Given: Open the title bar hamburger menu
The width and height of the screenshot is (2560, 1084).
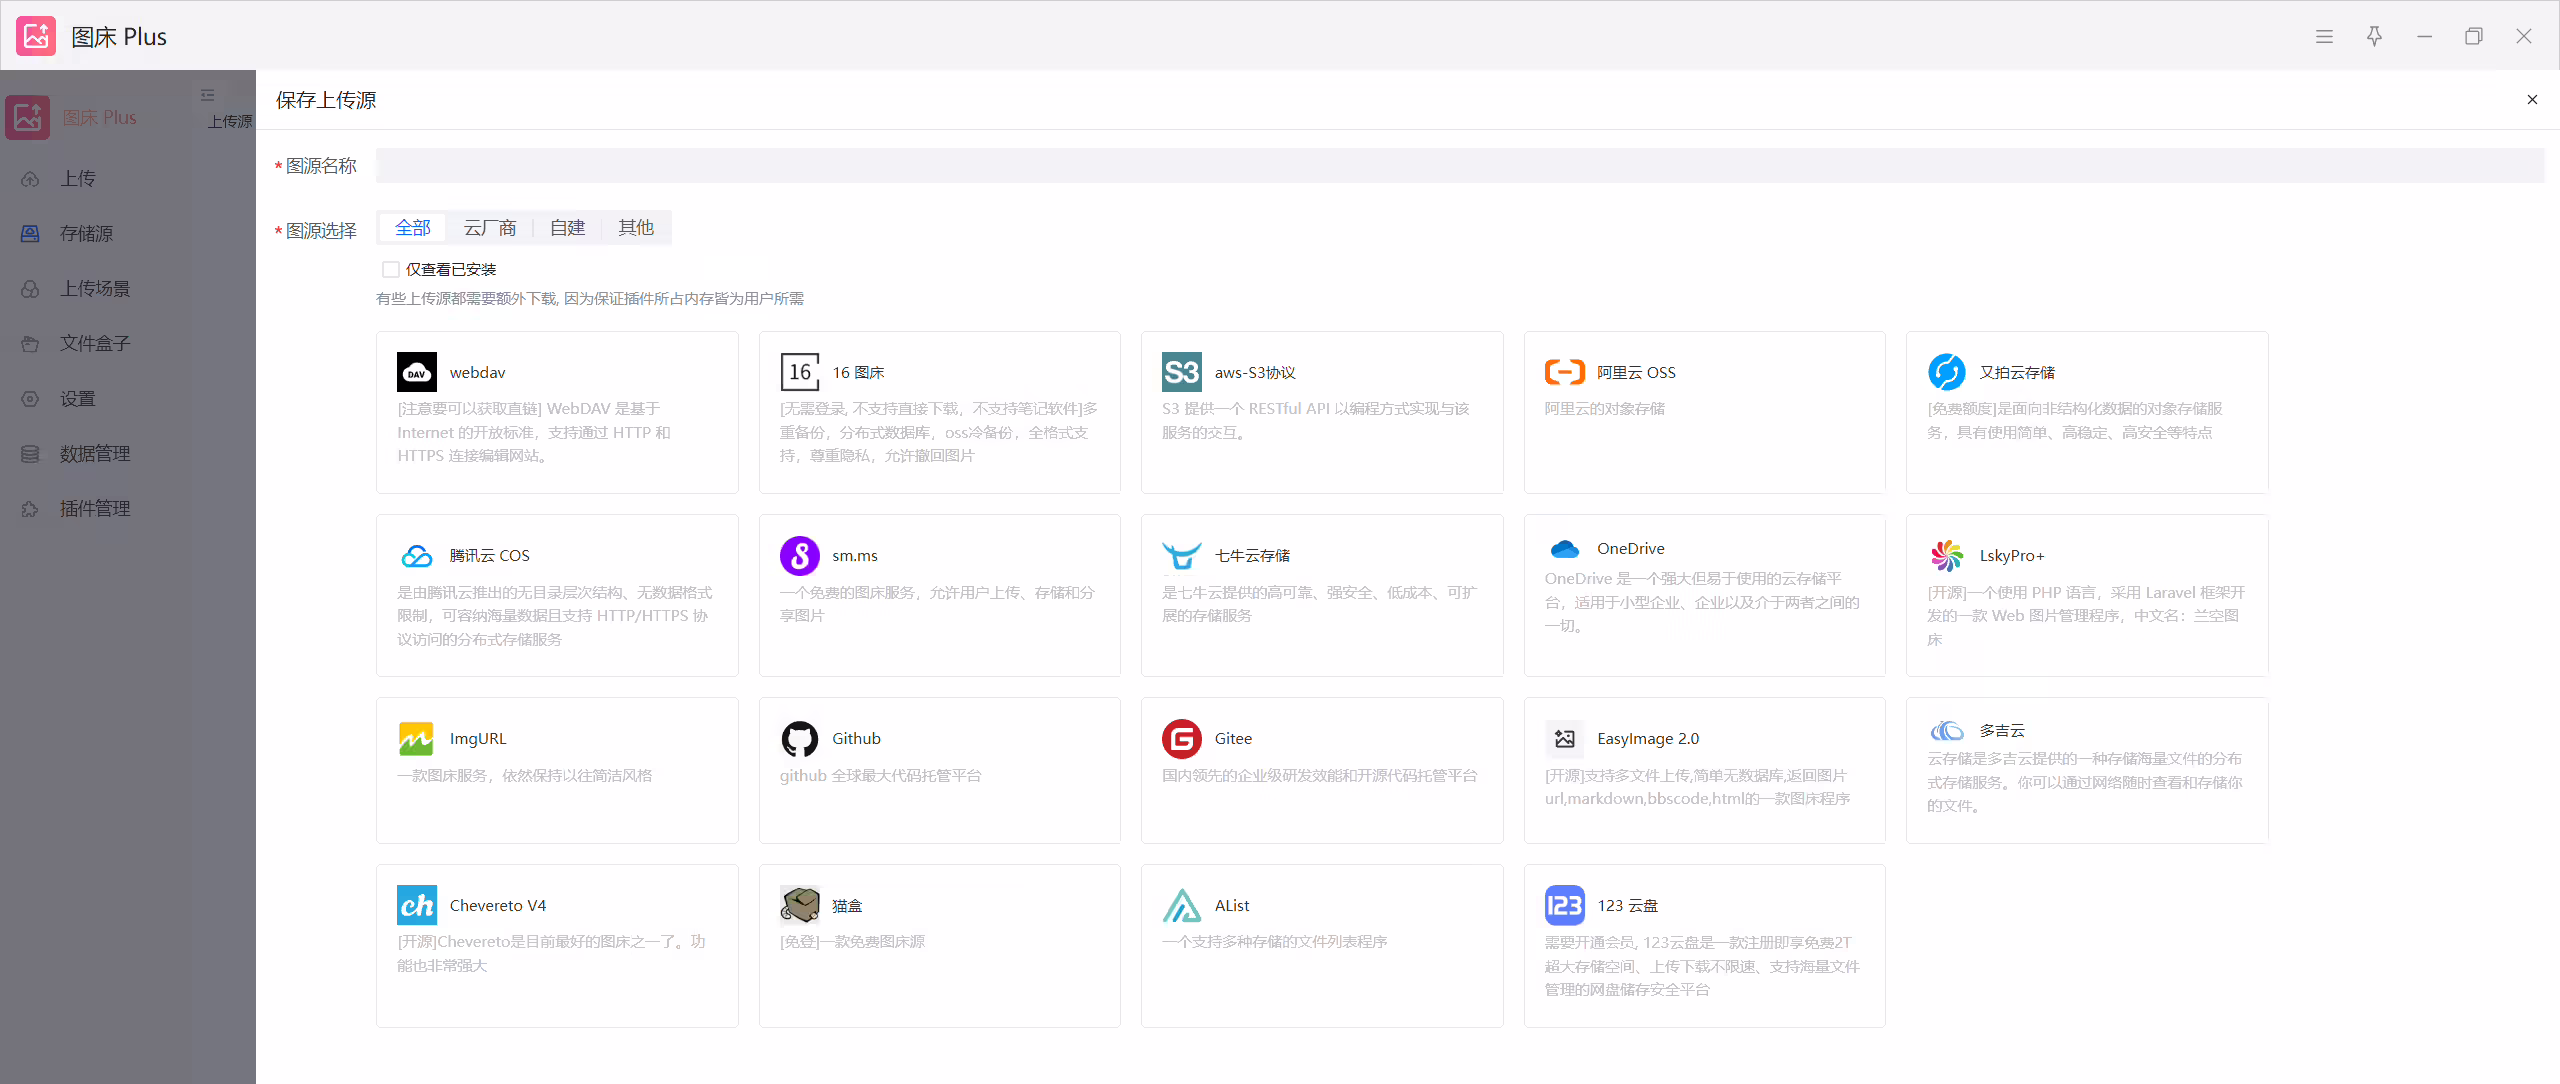Looking at the screenshot, I should [2324, 36].
